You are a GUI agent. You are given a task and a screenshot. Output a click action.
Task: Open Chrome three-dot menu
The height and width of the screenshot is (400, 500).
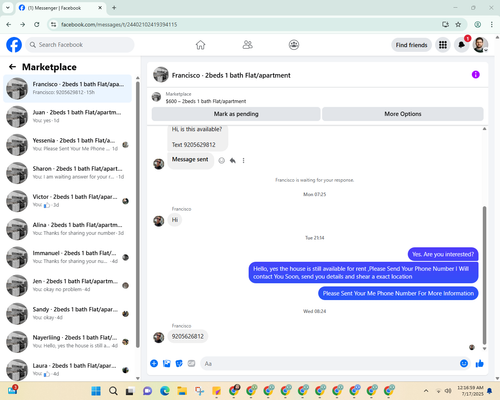(492, 24)
